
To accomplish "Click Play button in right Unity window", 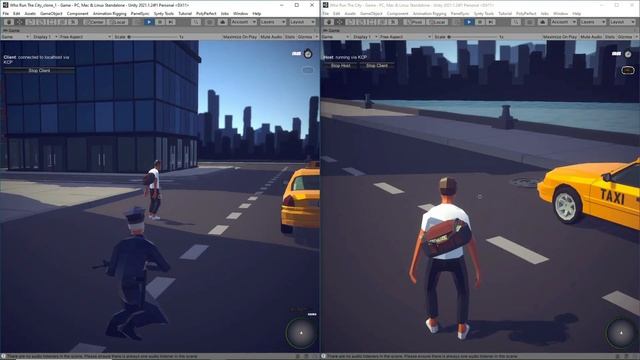I will pyautogui.click(x=469, y=22).
